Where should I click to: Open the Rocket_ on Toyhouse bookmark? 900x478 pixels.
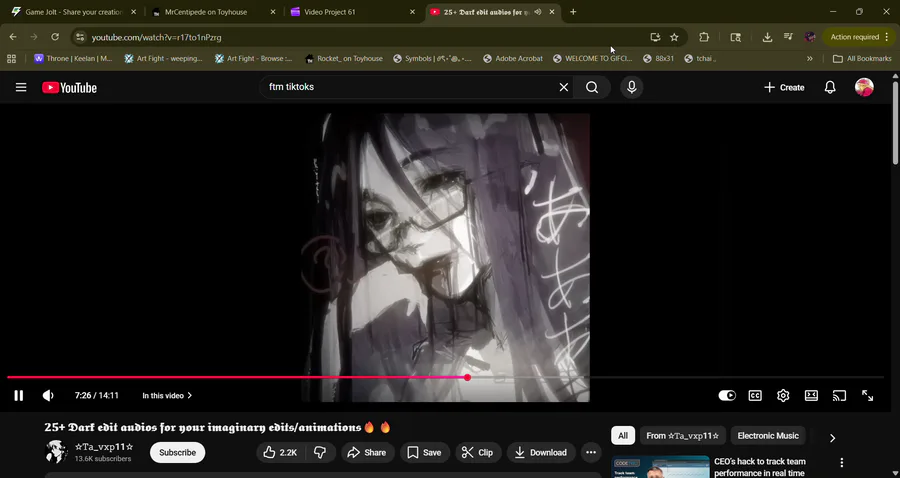click(x=344, y=59)
